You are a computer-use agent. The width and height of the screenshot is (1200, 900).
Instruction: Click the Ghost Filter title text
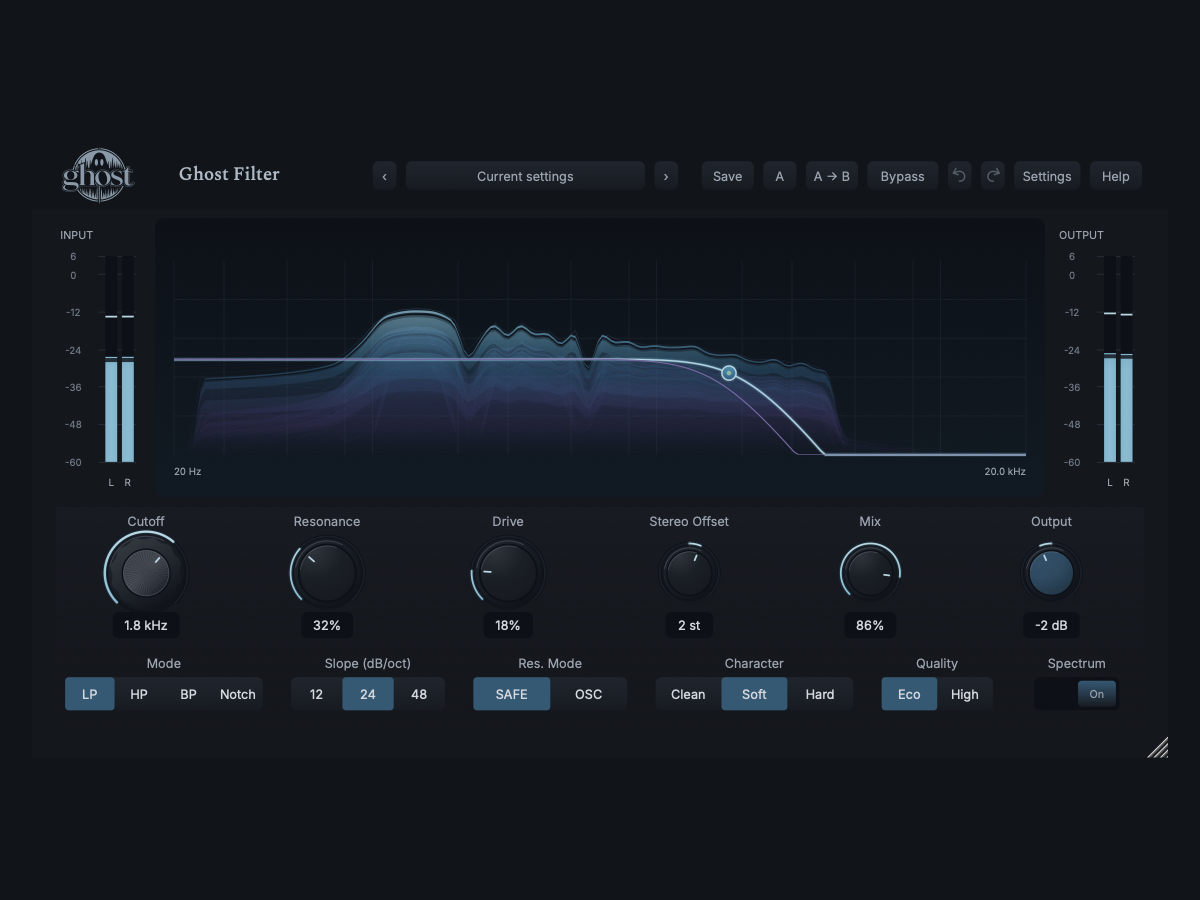point(229,174)
